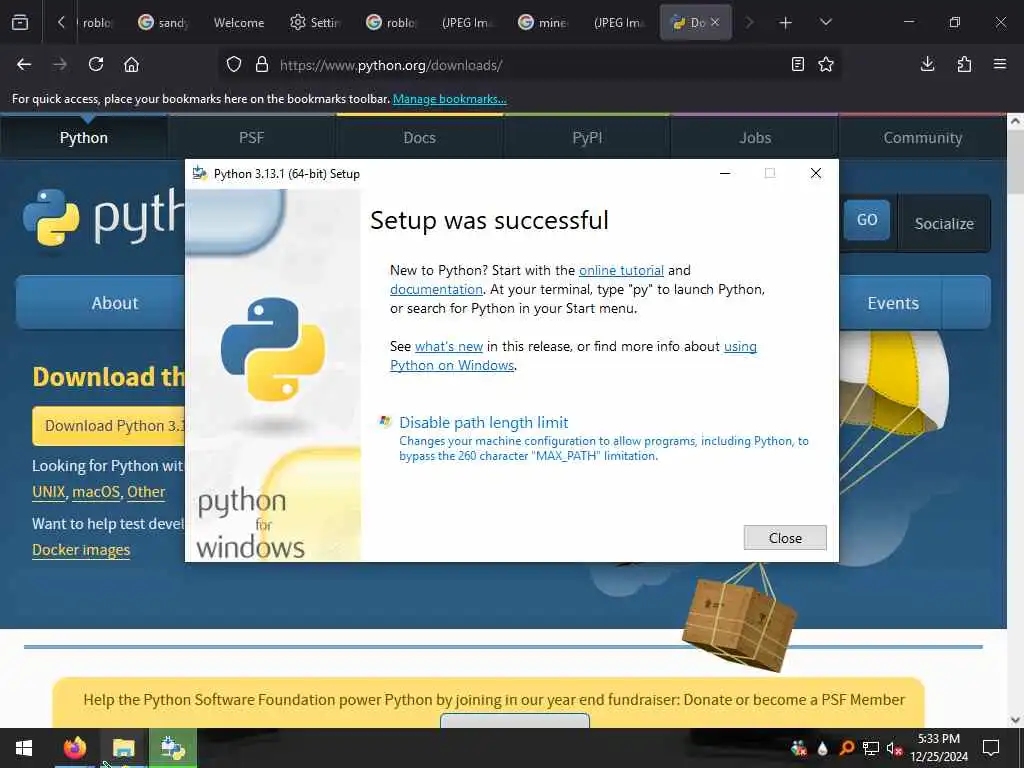Open the macOS downloads link
The width and height of the screenshot is (1024, 768).
(x=96, y=492)
